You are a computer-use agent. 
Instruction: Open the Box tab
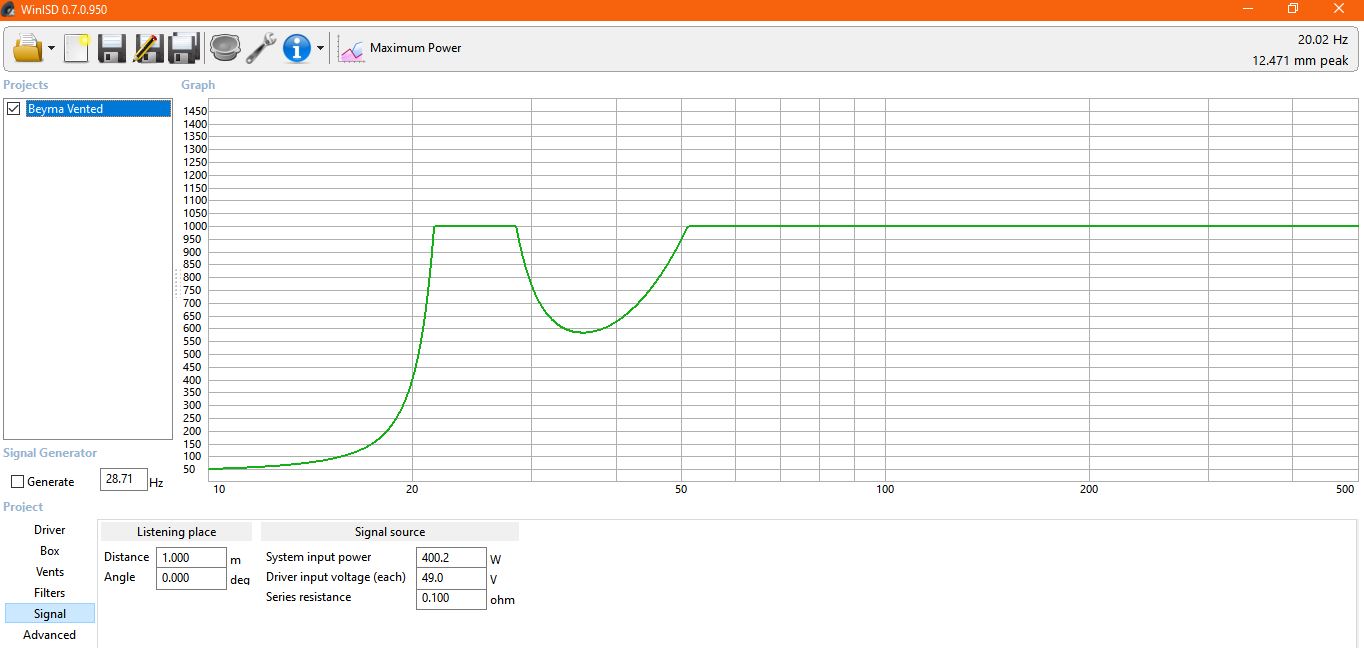50,551
